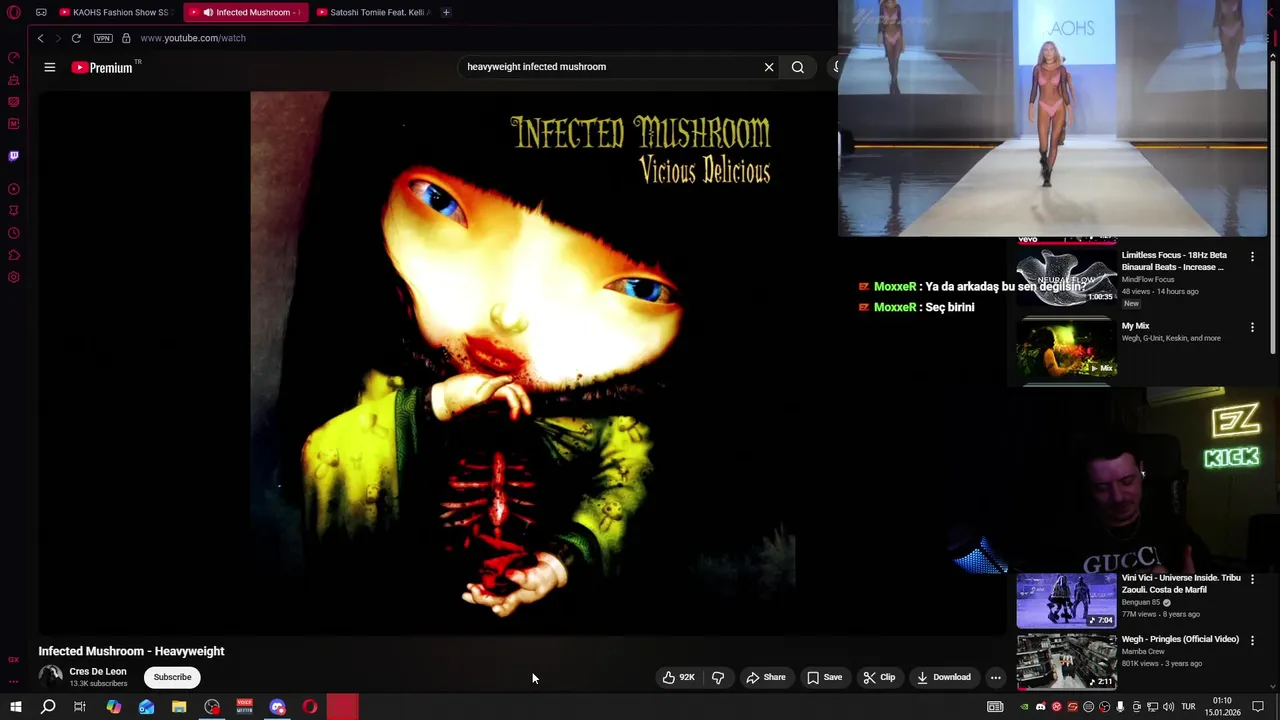Switch to KAOHS Fashion Show tab
Viewport: 1280px width, 720px height.
click(x=116, y=12)
